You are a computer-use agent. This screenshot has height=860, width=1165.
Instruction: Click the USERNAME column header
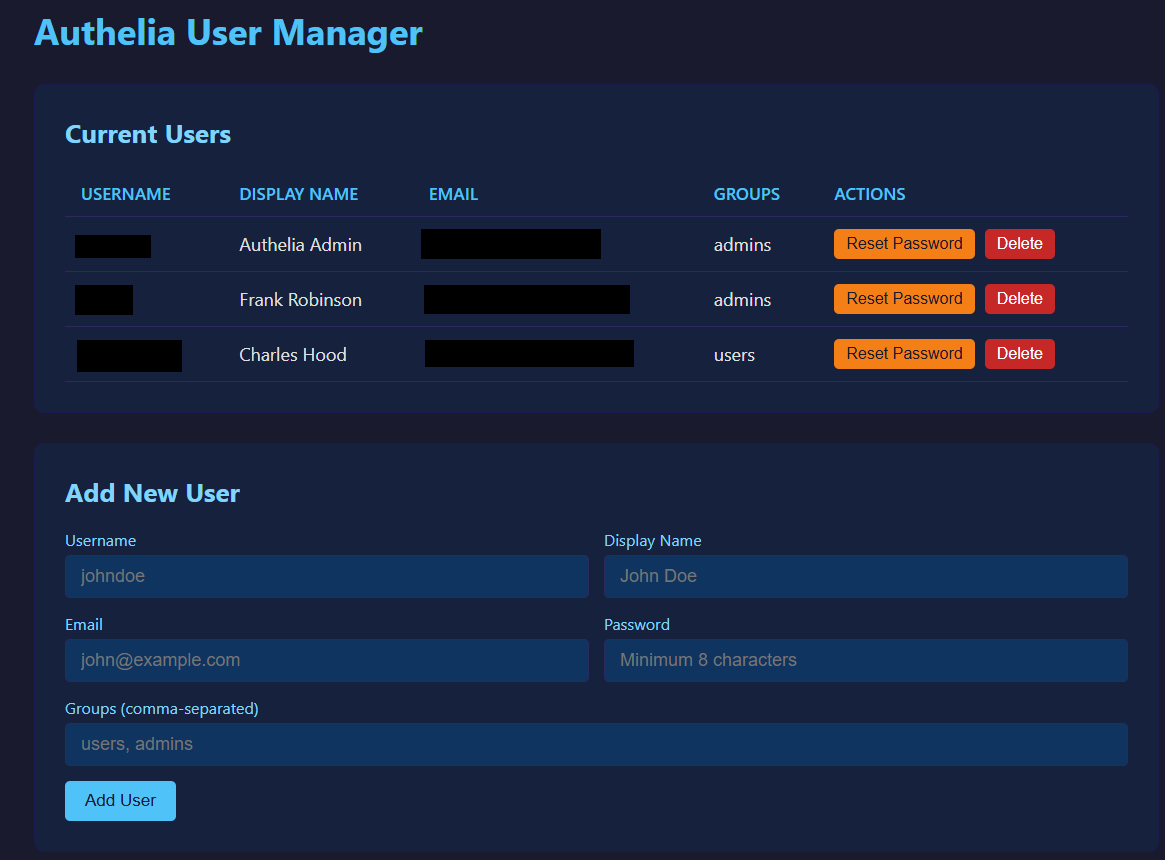[125, 194]
